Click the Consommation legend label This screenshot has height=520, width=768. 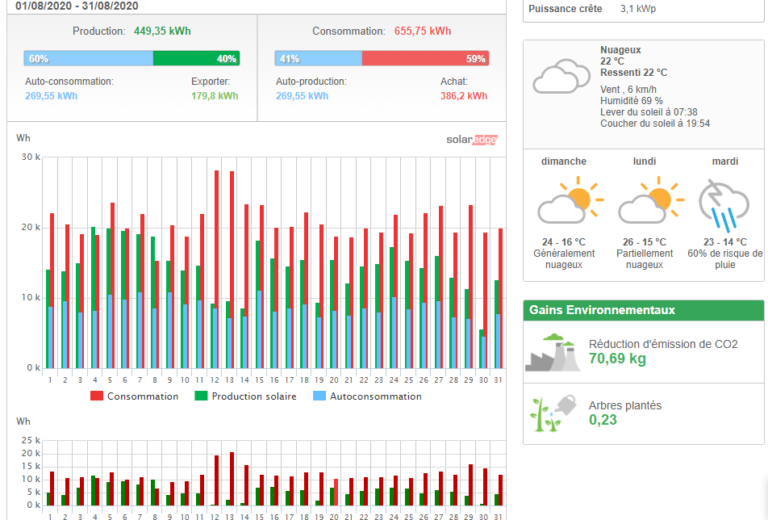coord(143,396)
